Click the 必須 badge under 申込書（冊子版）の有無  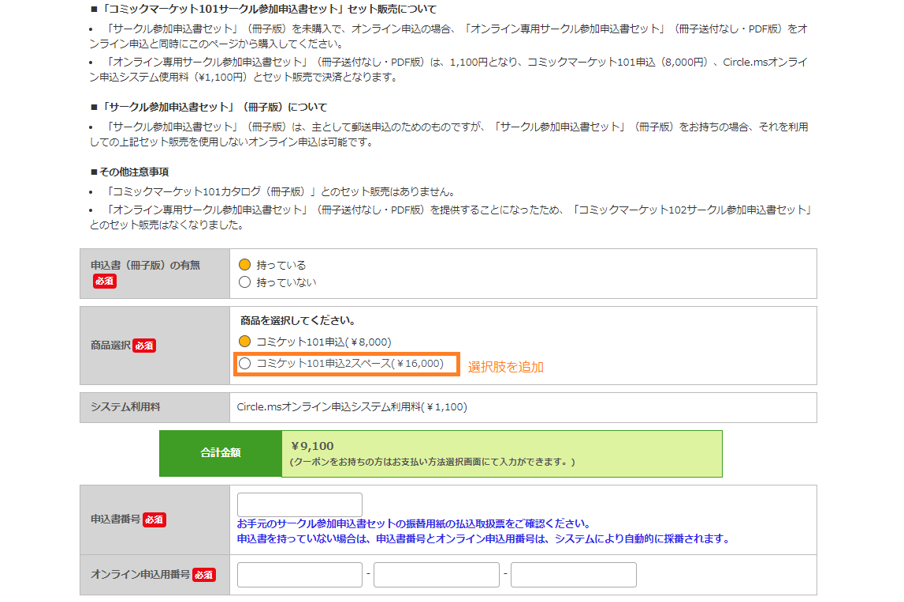point(105,281)
